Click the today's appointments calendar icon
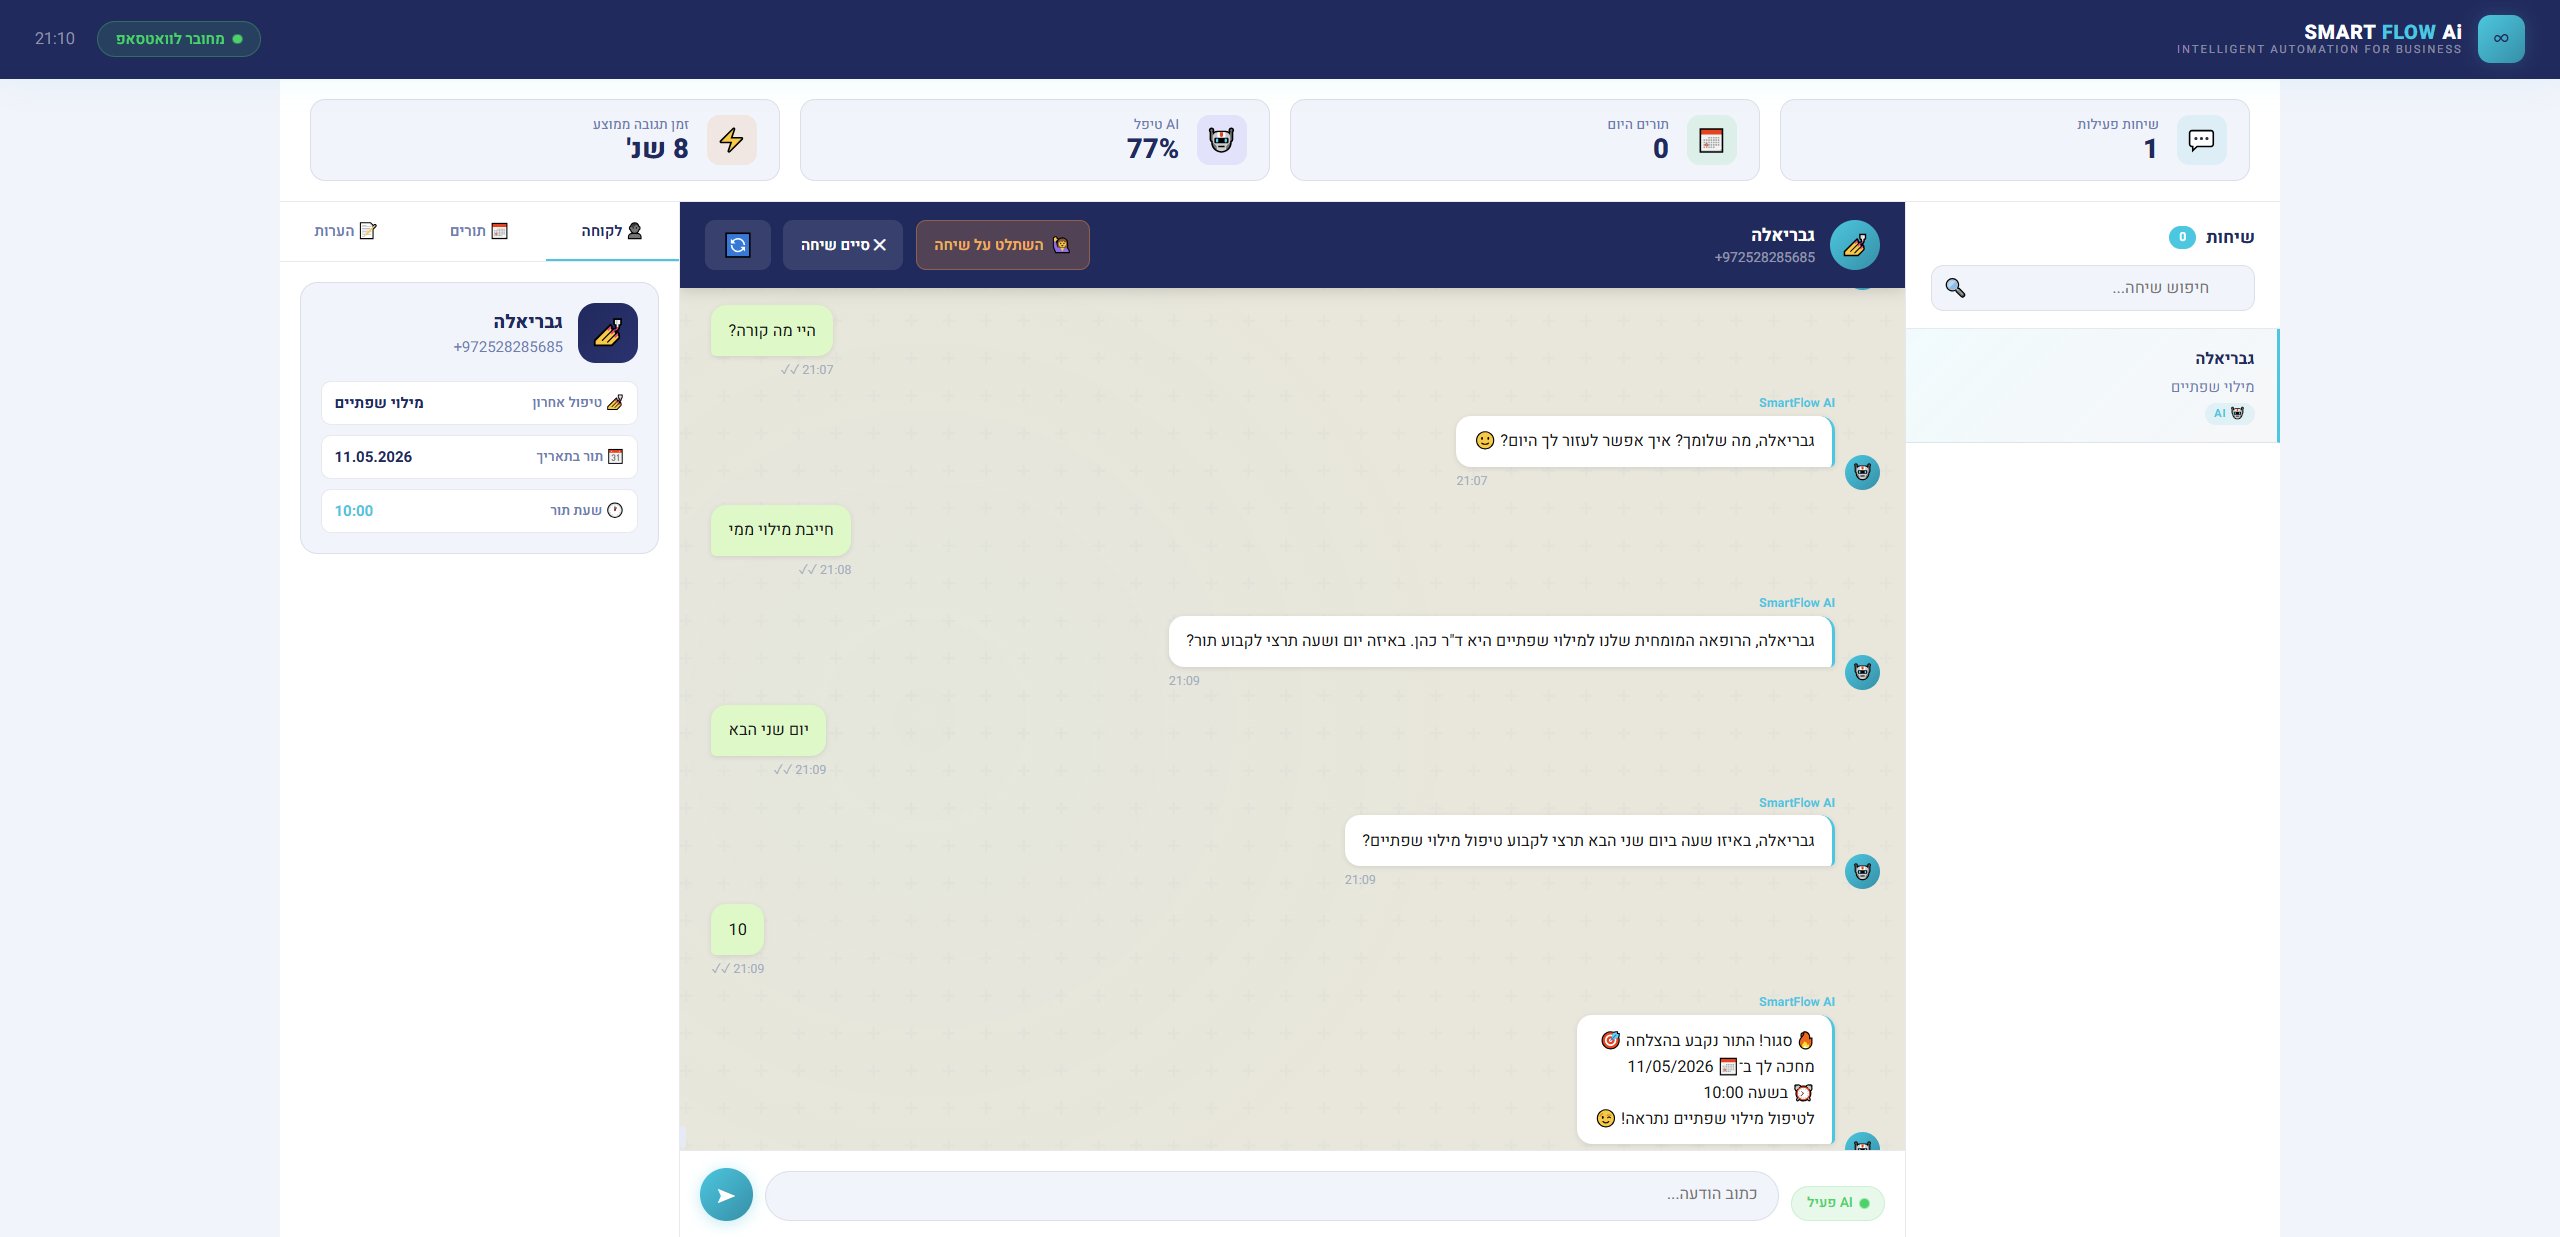 (x=1711, y=140)
